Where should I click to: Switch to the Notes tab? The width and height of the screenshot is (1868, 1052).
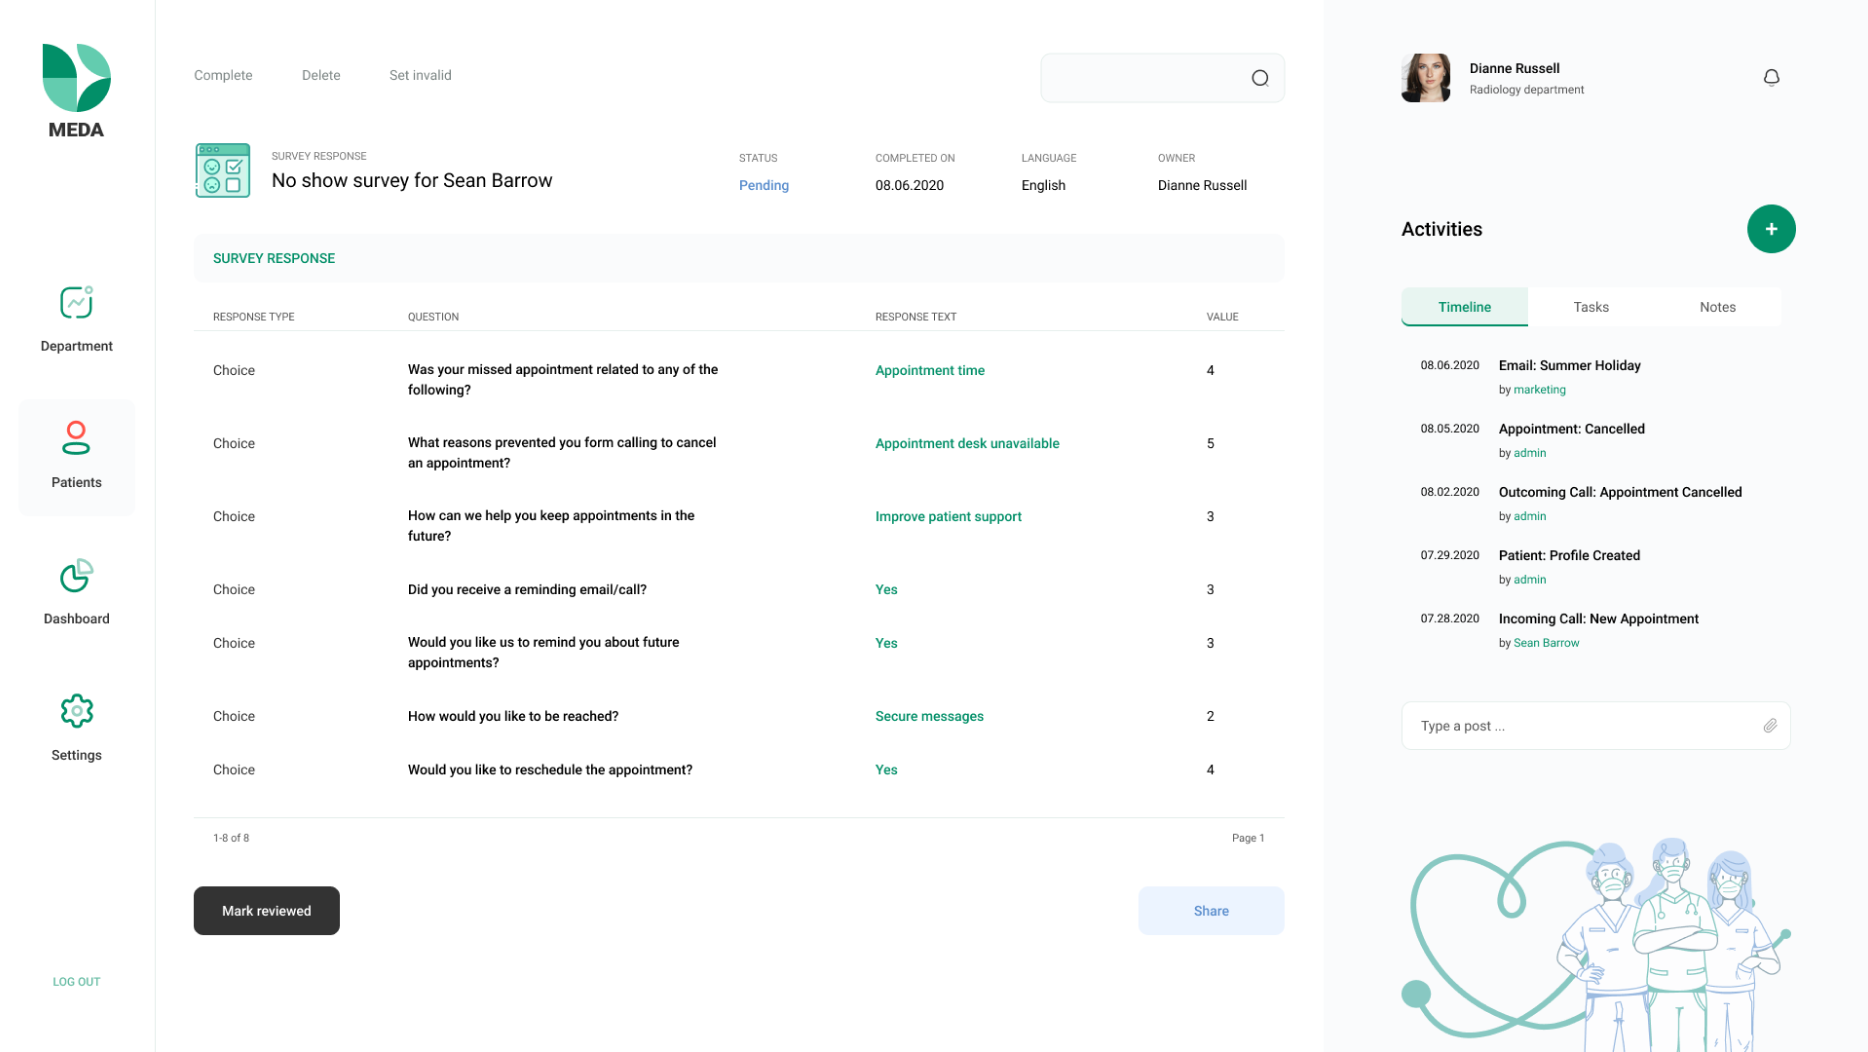[x=1717, y=307]
